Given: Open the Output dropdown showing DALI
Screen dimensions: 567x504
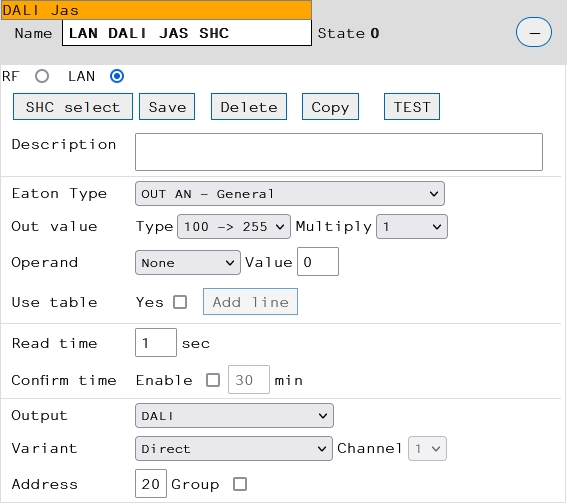Looking at the screenshot, I should [234, 416].
